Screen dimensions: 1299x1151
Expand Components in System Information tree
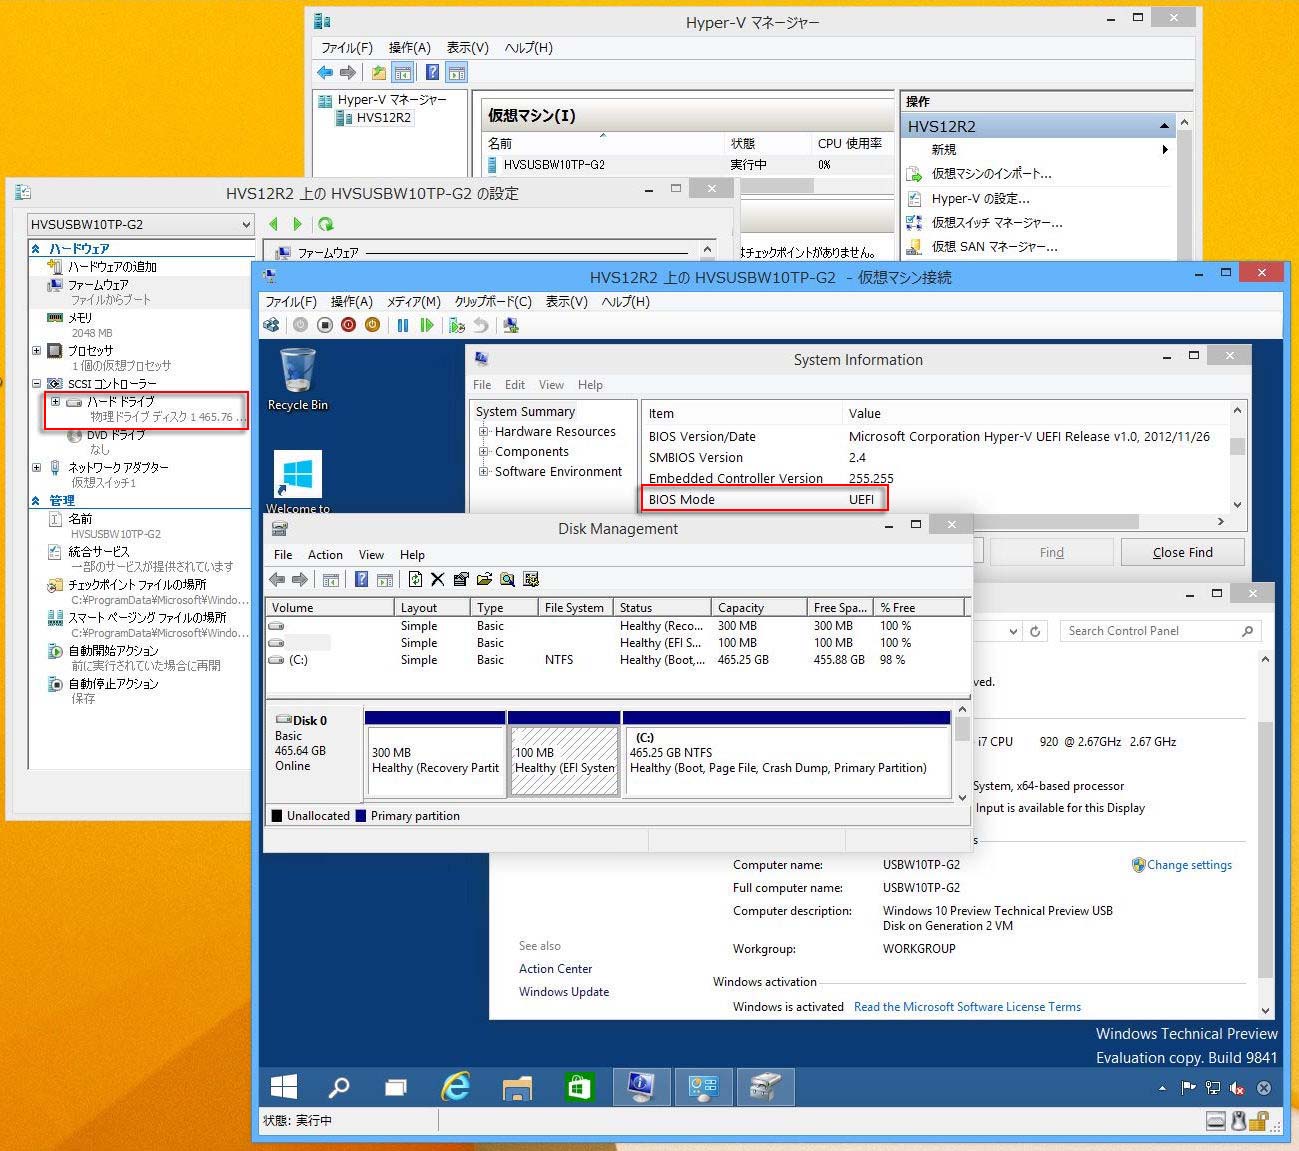pos(484,452)
